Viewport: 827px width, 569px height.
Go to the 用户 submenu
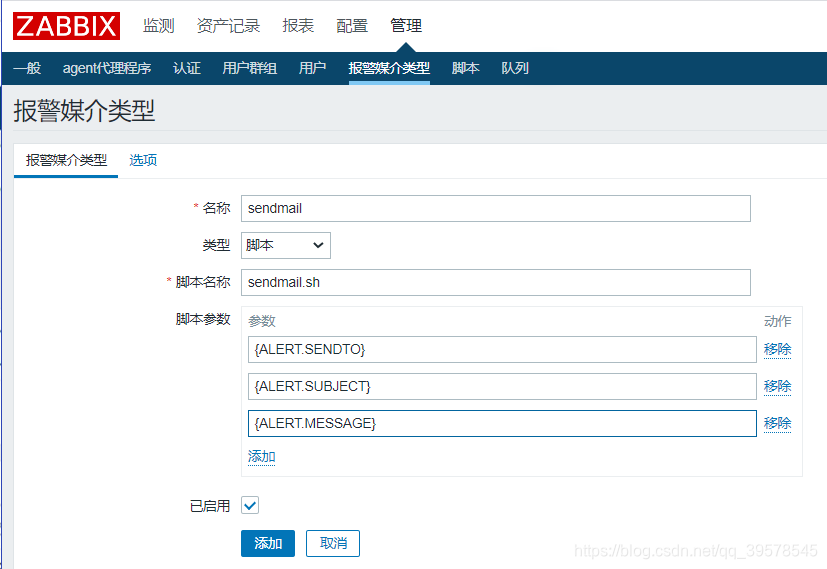(x=312, y=68)
